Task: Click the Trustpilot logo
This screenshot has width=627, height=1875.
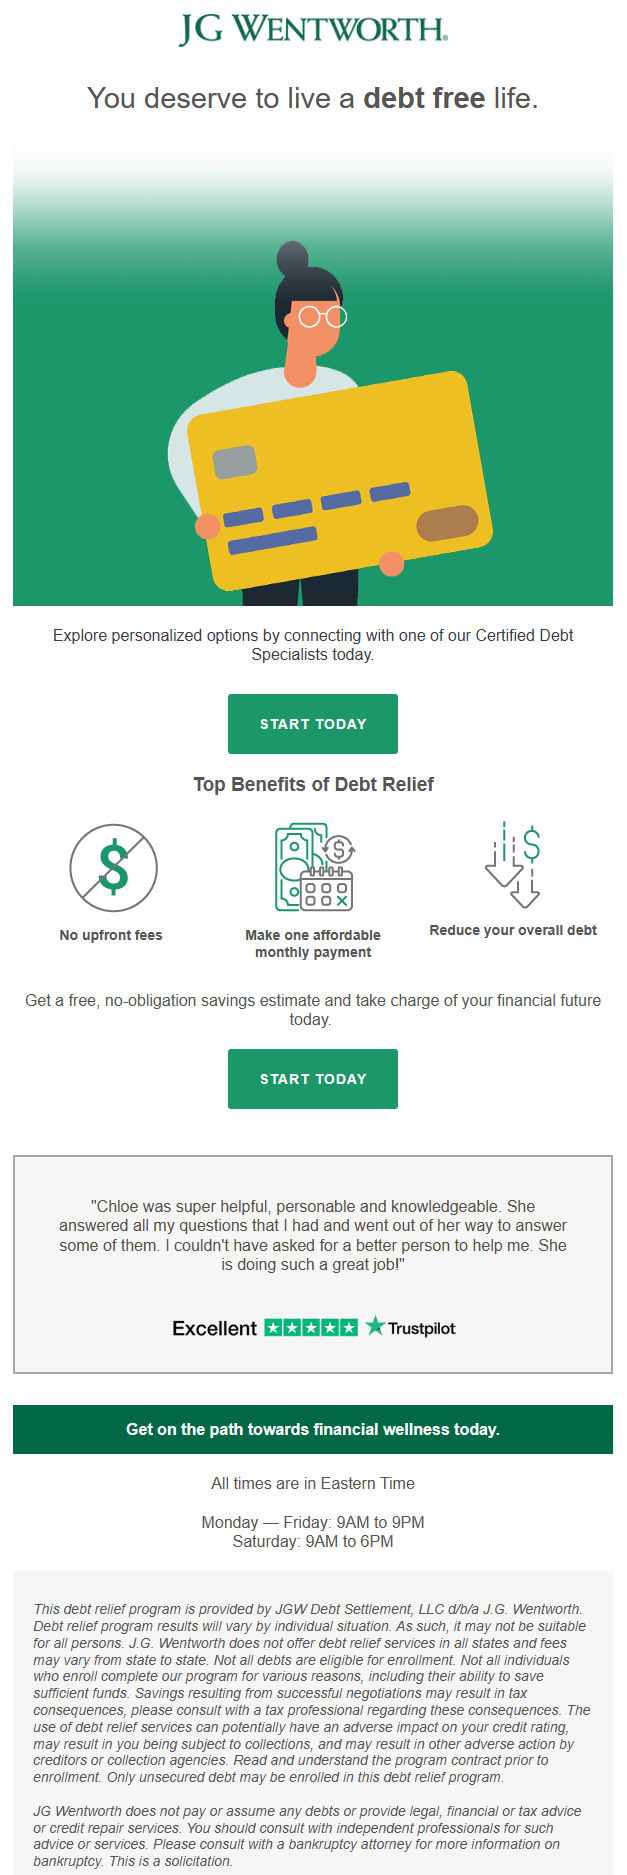Action: (411, 1328)
